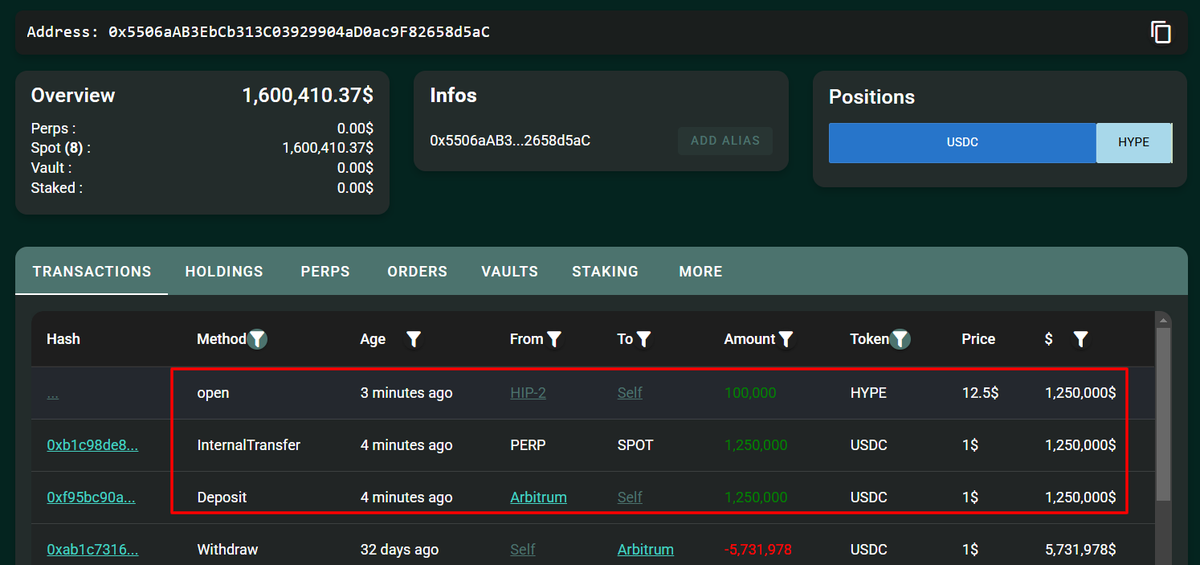Image resolution: width=1200 pixels, height=565 pixels.
Task: Open the '...' hash link in the open row
Action: [x=52, y=393]
